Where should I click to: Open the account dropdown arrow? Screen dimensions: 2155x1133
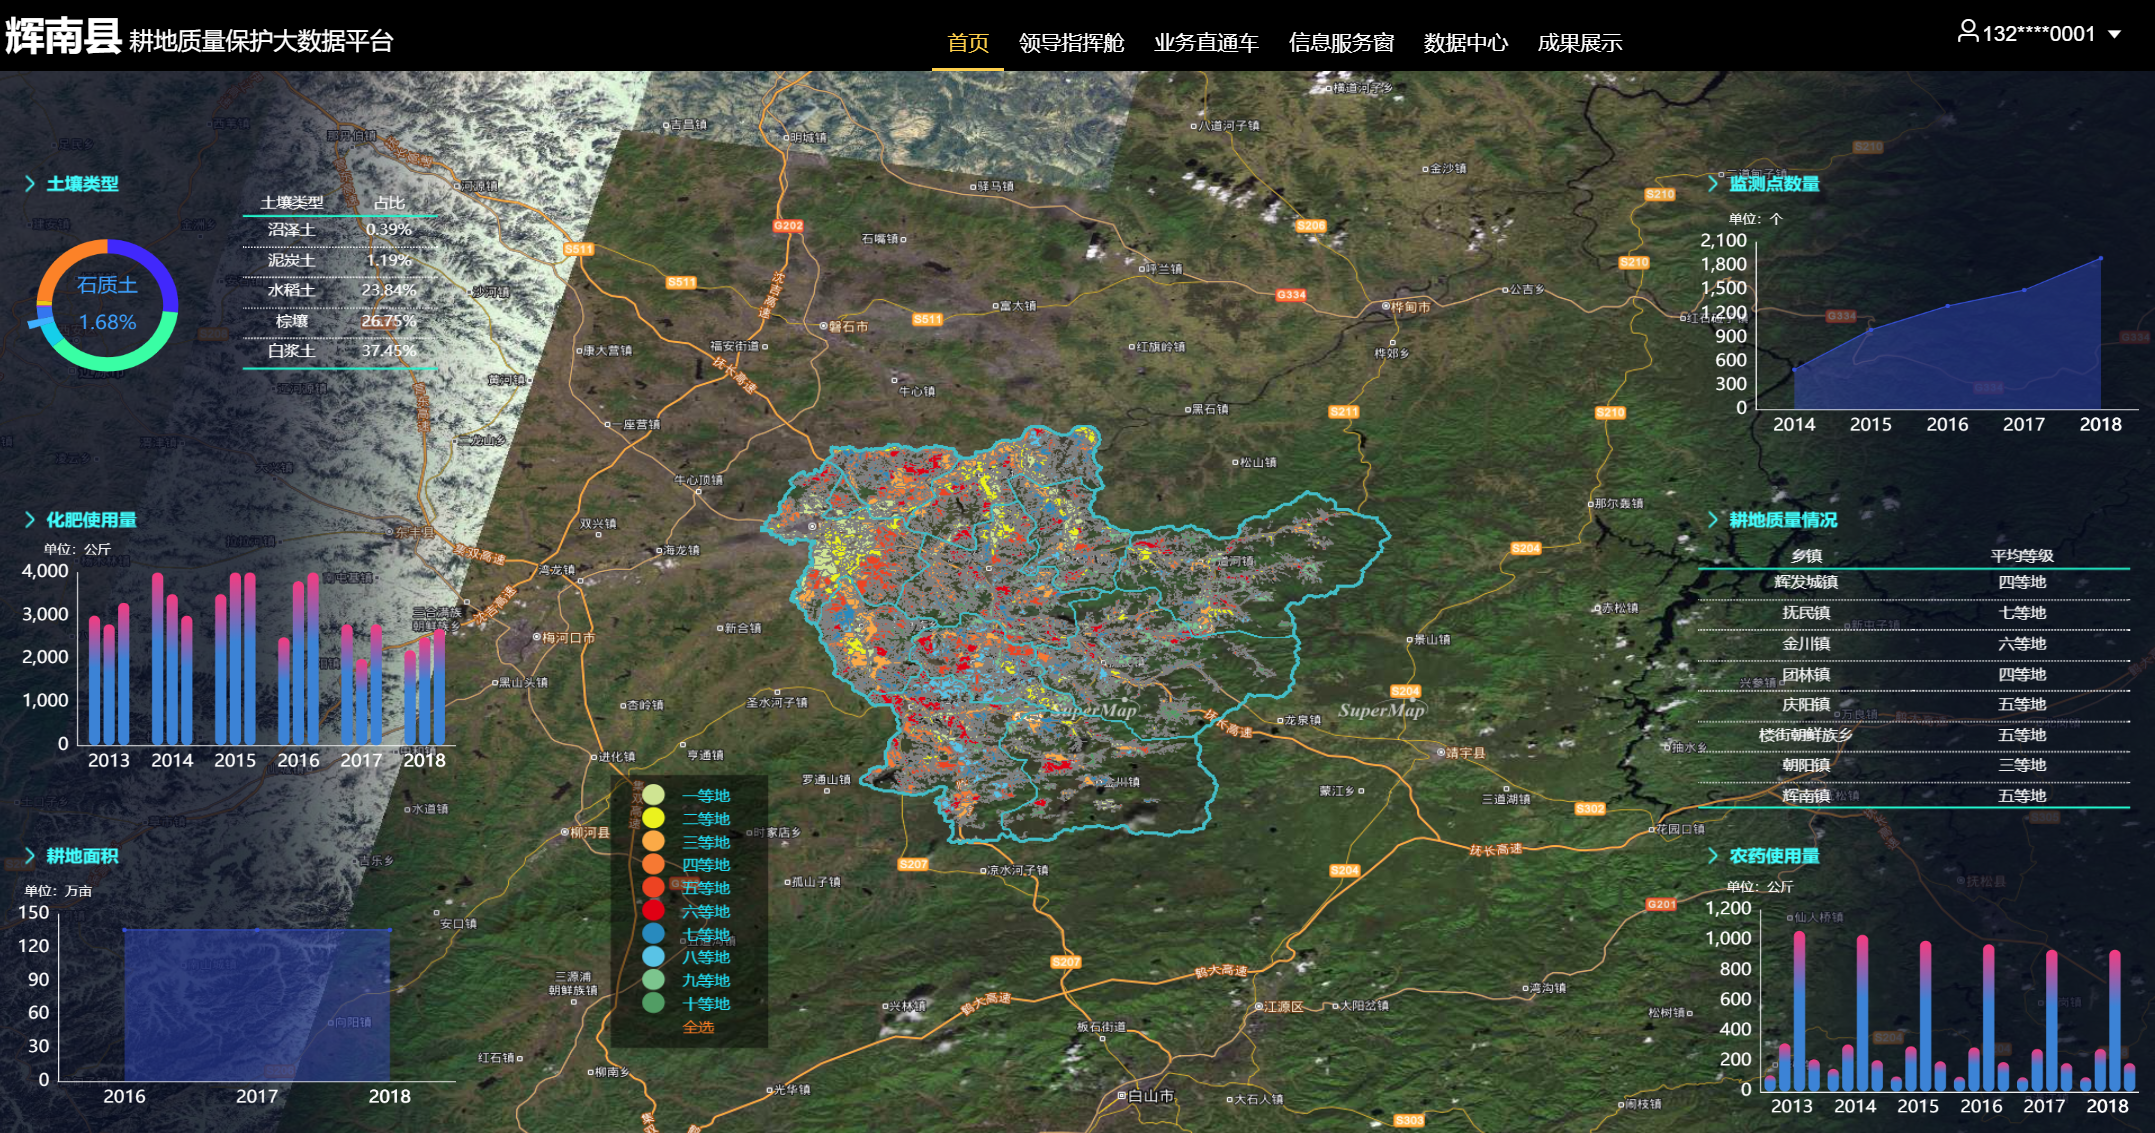coord(2114,34)
